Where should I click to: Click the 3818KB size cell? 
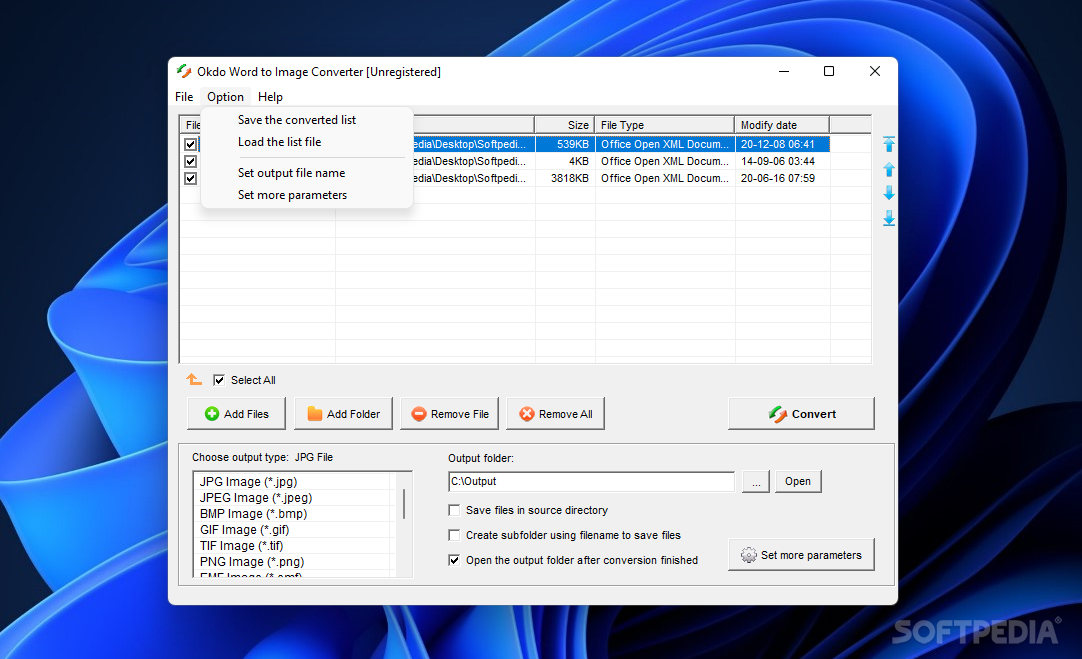tap(565, 178)
